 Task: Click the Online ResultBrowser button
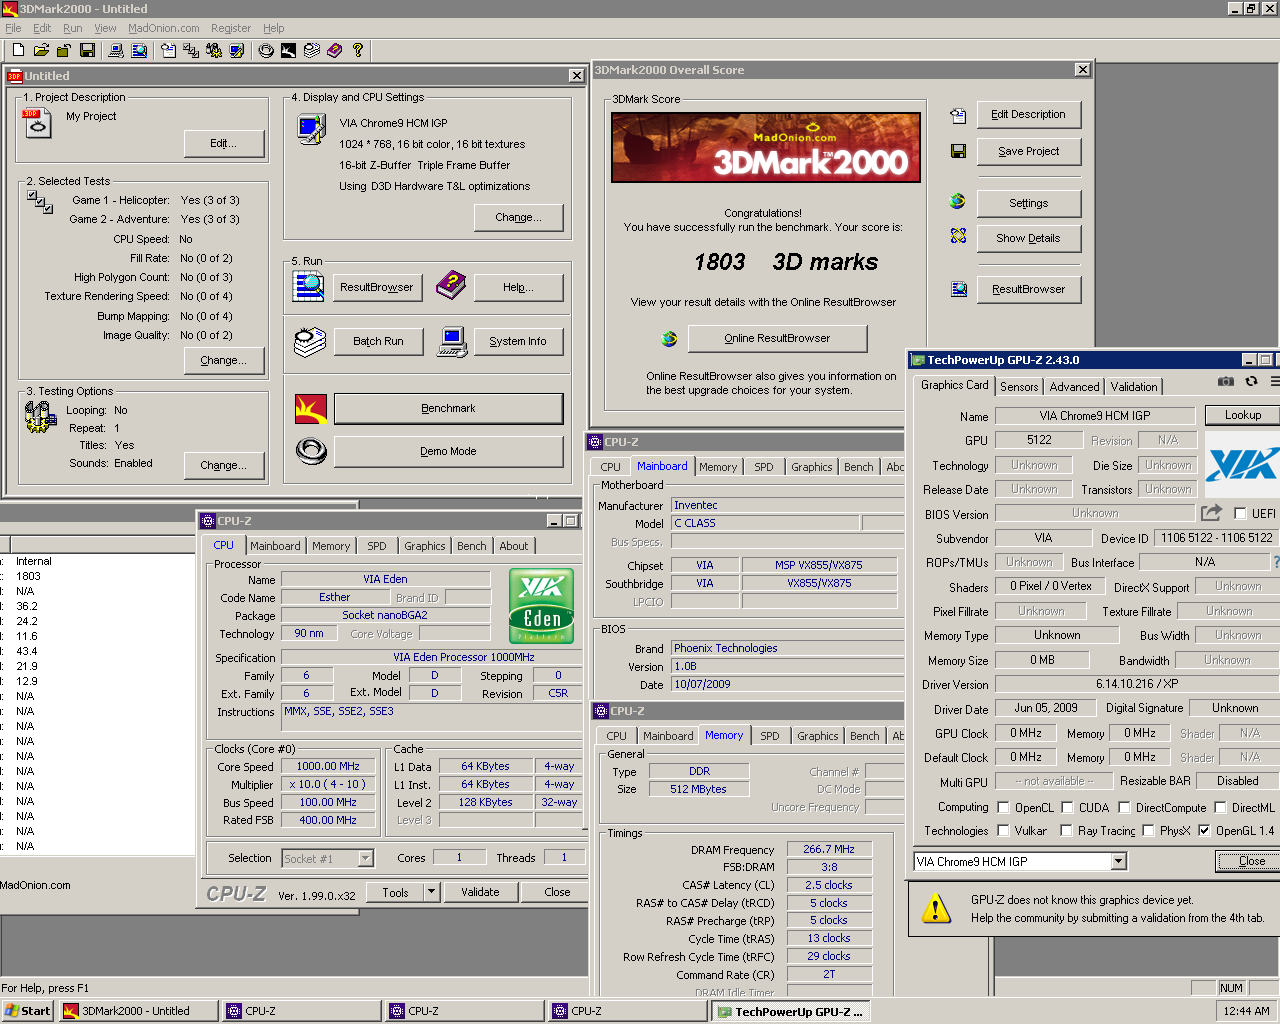[x=777, y=338]
